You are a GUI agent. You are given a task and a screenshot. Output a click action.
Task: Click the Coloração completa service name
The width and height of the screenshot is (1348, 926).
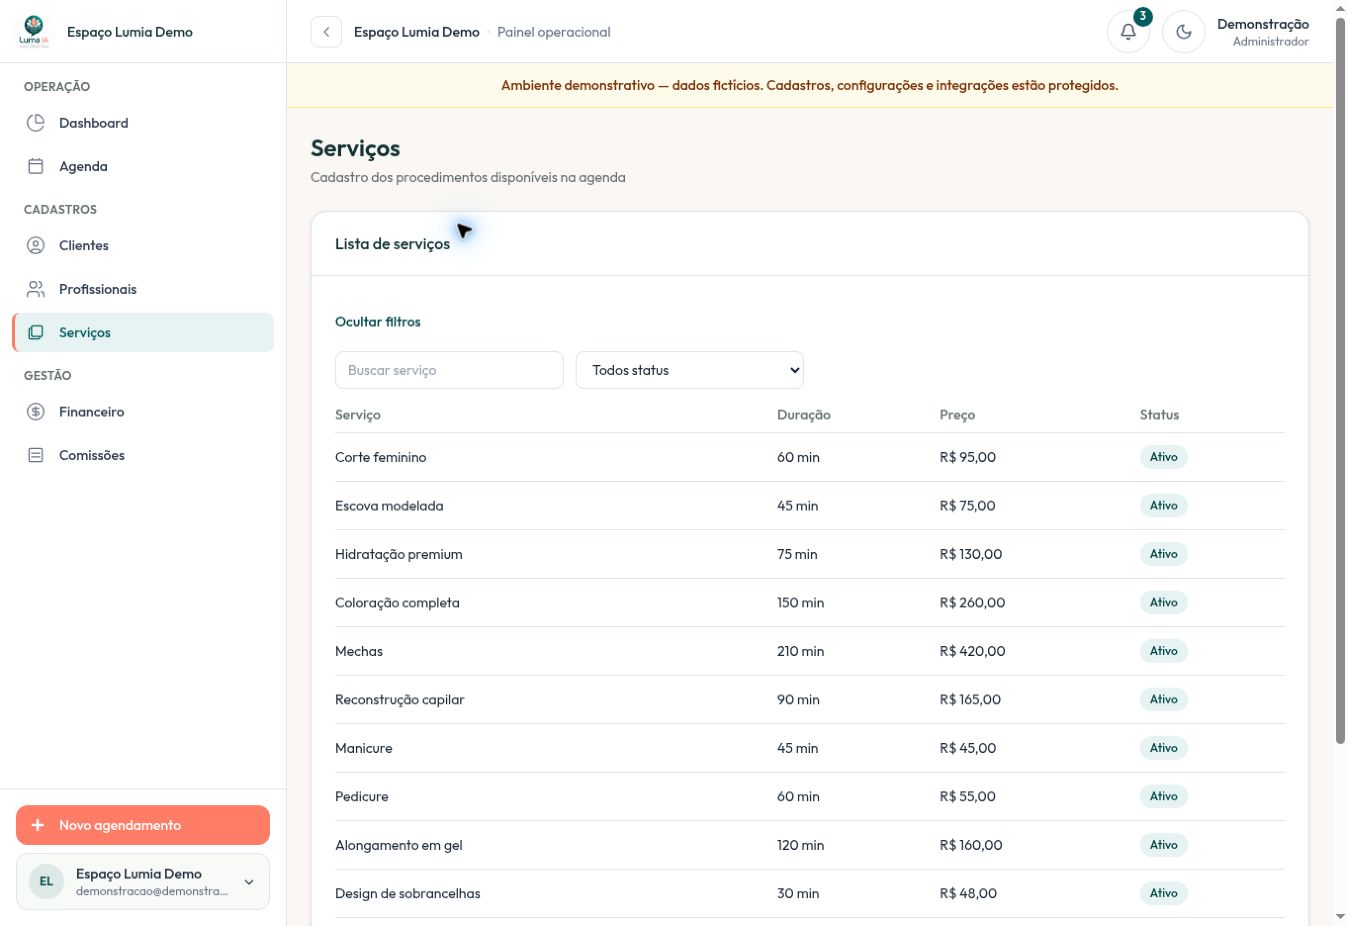point(397,603)
